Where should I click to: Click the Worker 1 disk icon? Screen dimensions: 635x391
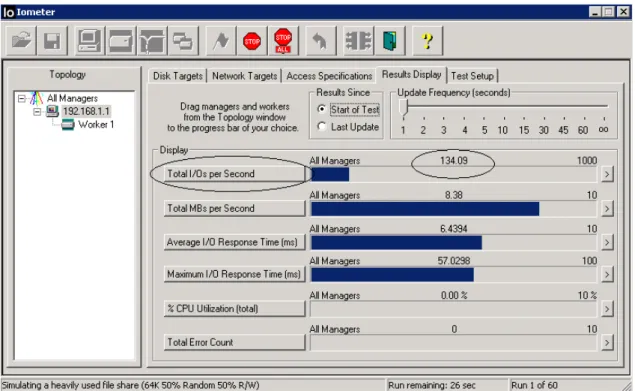pos(68,124)
